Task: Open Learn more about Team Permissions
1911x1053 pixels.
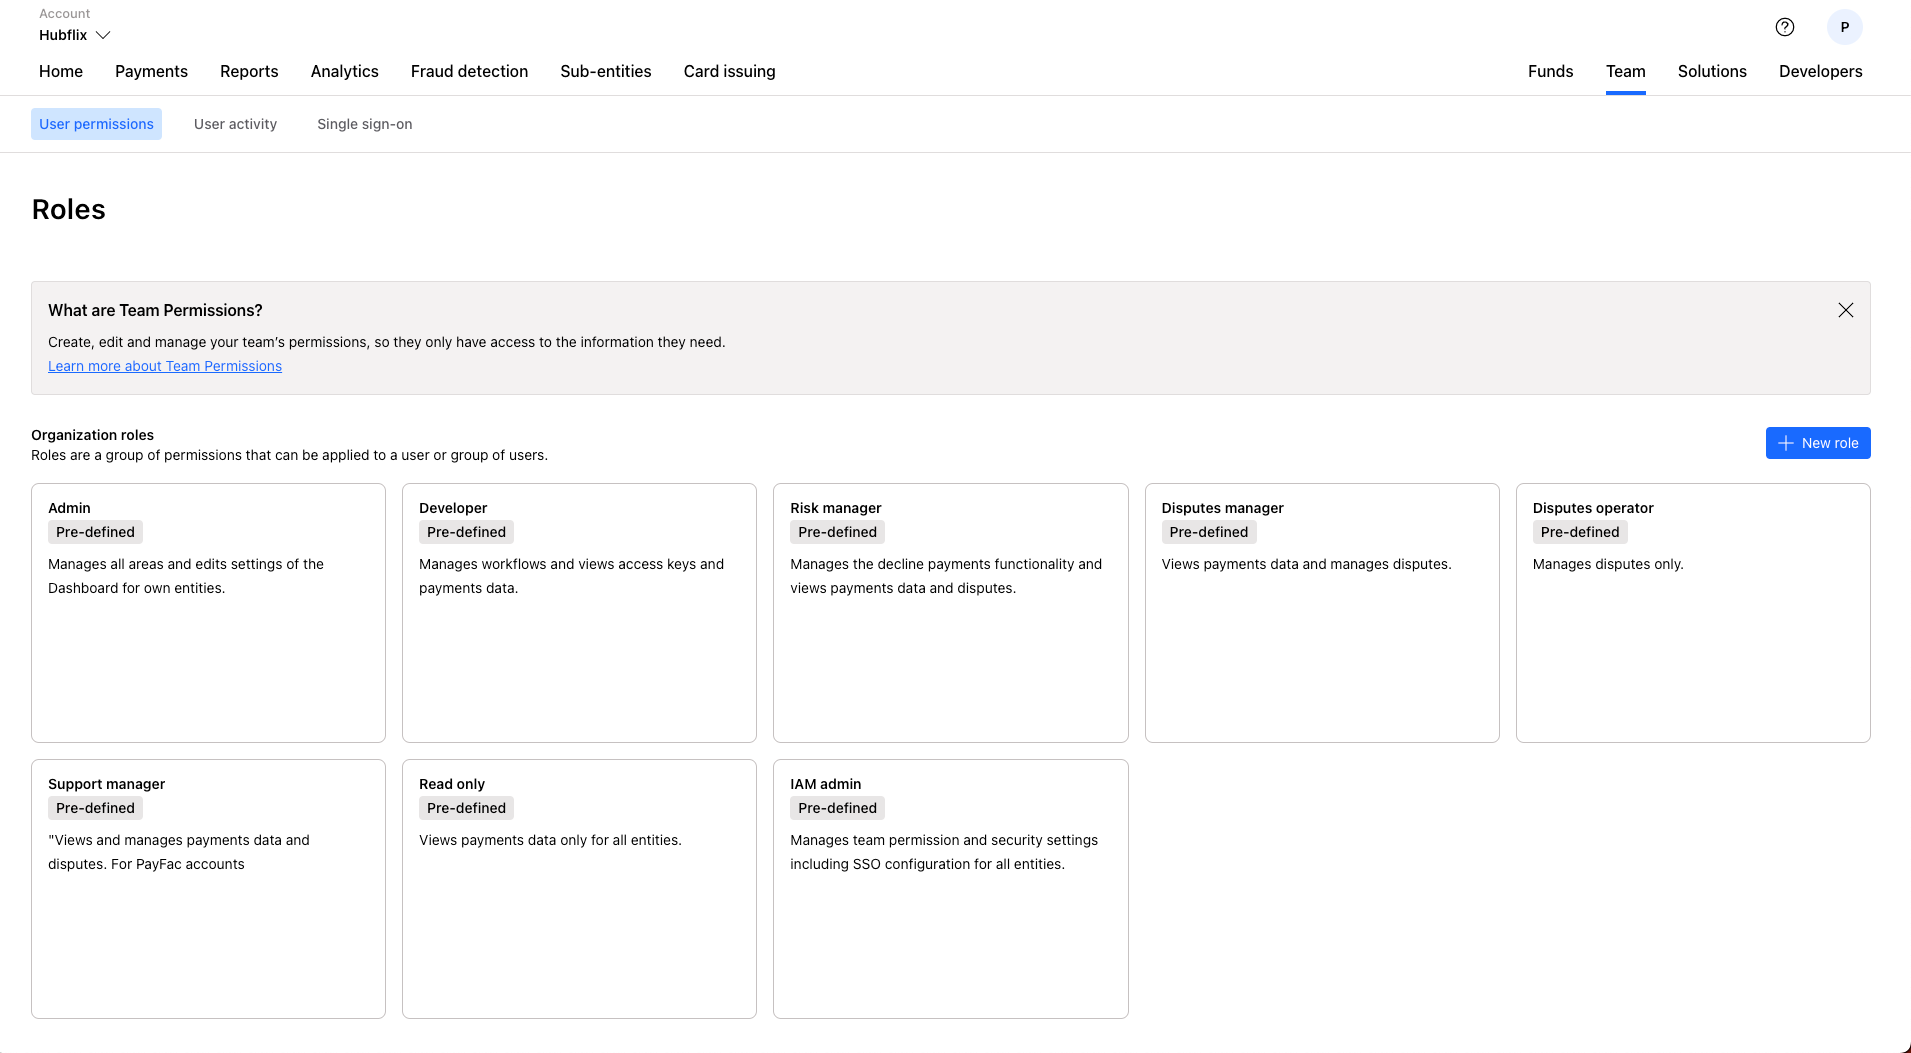Action: click(164, 366)
